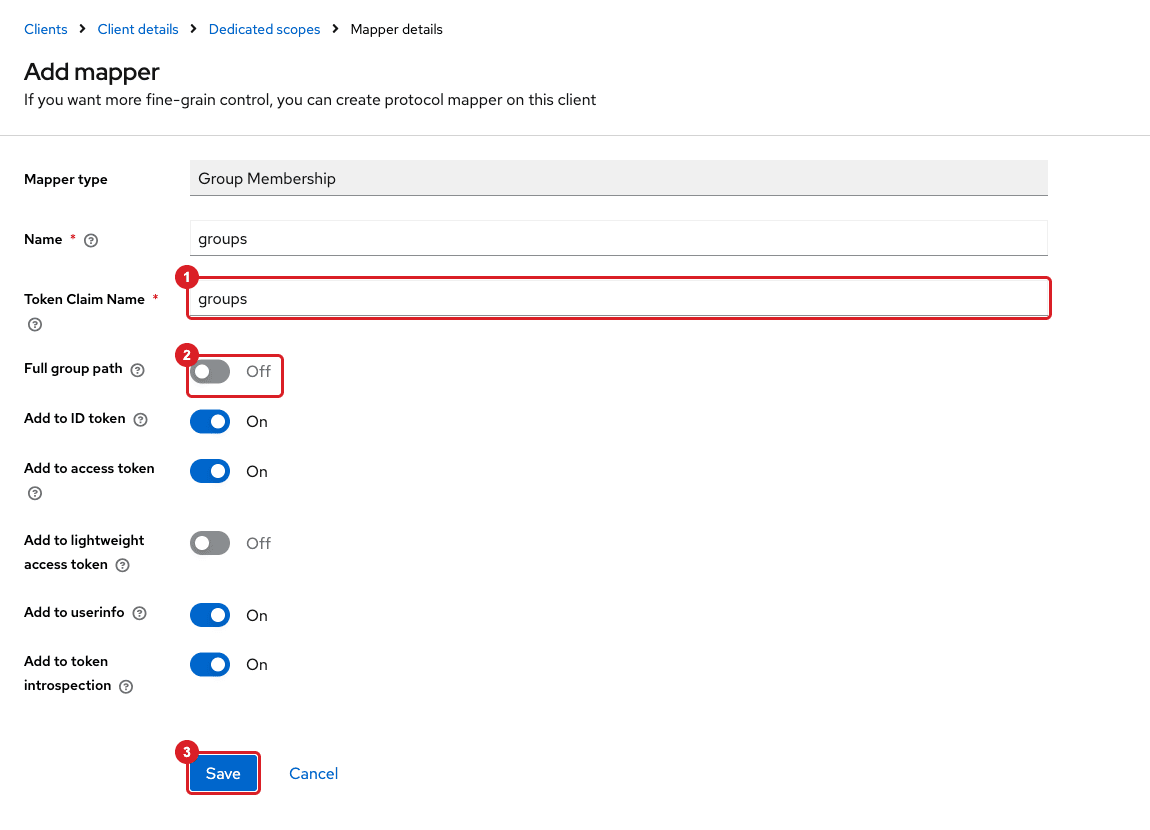Disable Add to access token switch
Screen dimensions: 1150x830
coord(210,471)
